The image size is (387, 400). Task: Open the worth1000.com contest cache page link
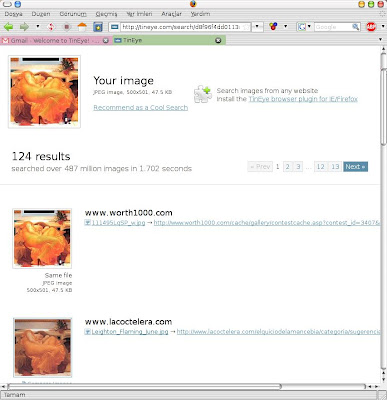[267, 223]
